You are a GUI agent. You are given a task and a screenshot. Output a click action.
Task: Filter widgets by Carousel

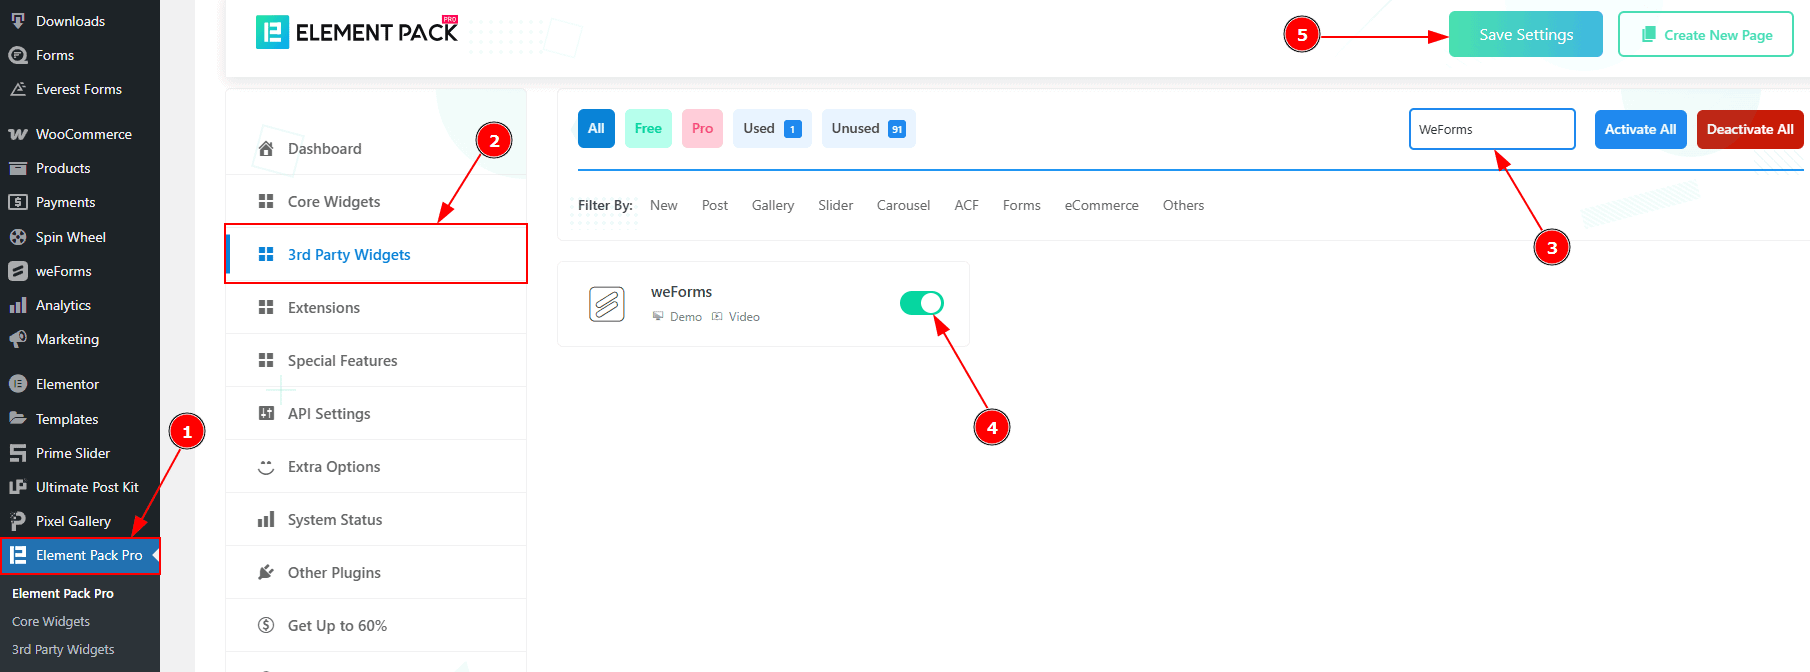coord(903,205)
